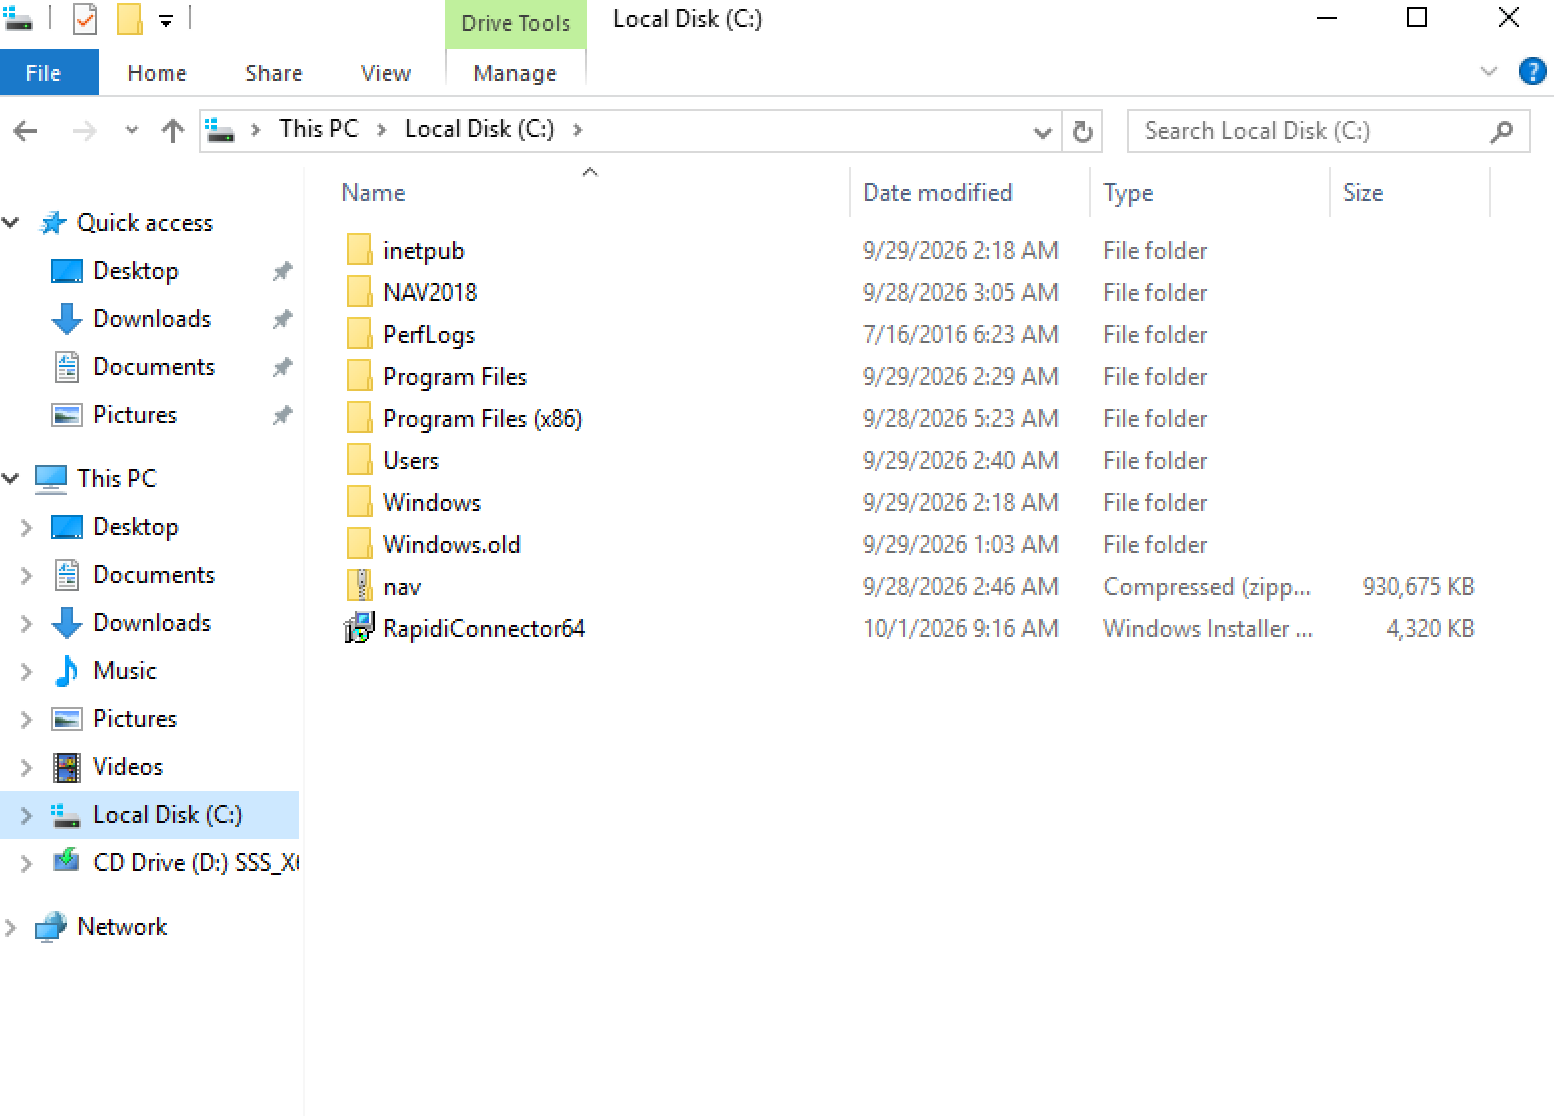Screen dimensions: 1554x1116
Task: Select the nav compressed zip file icon
Action: click(x=359, y=586)
